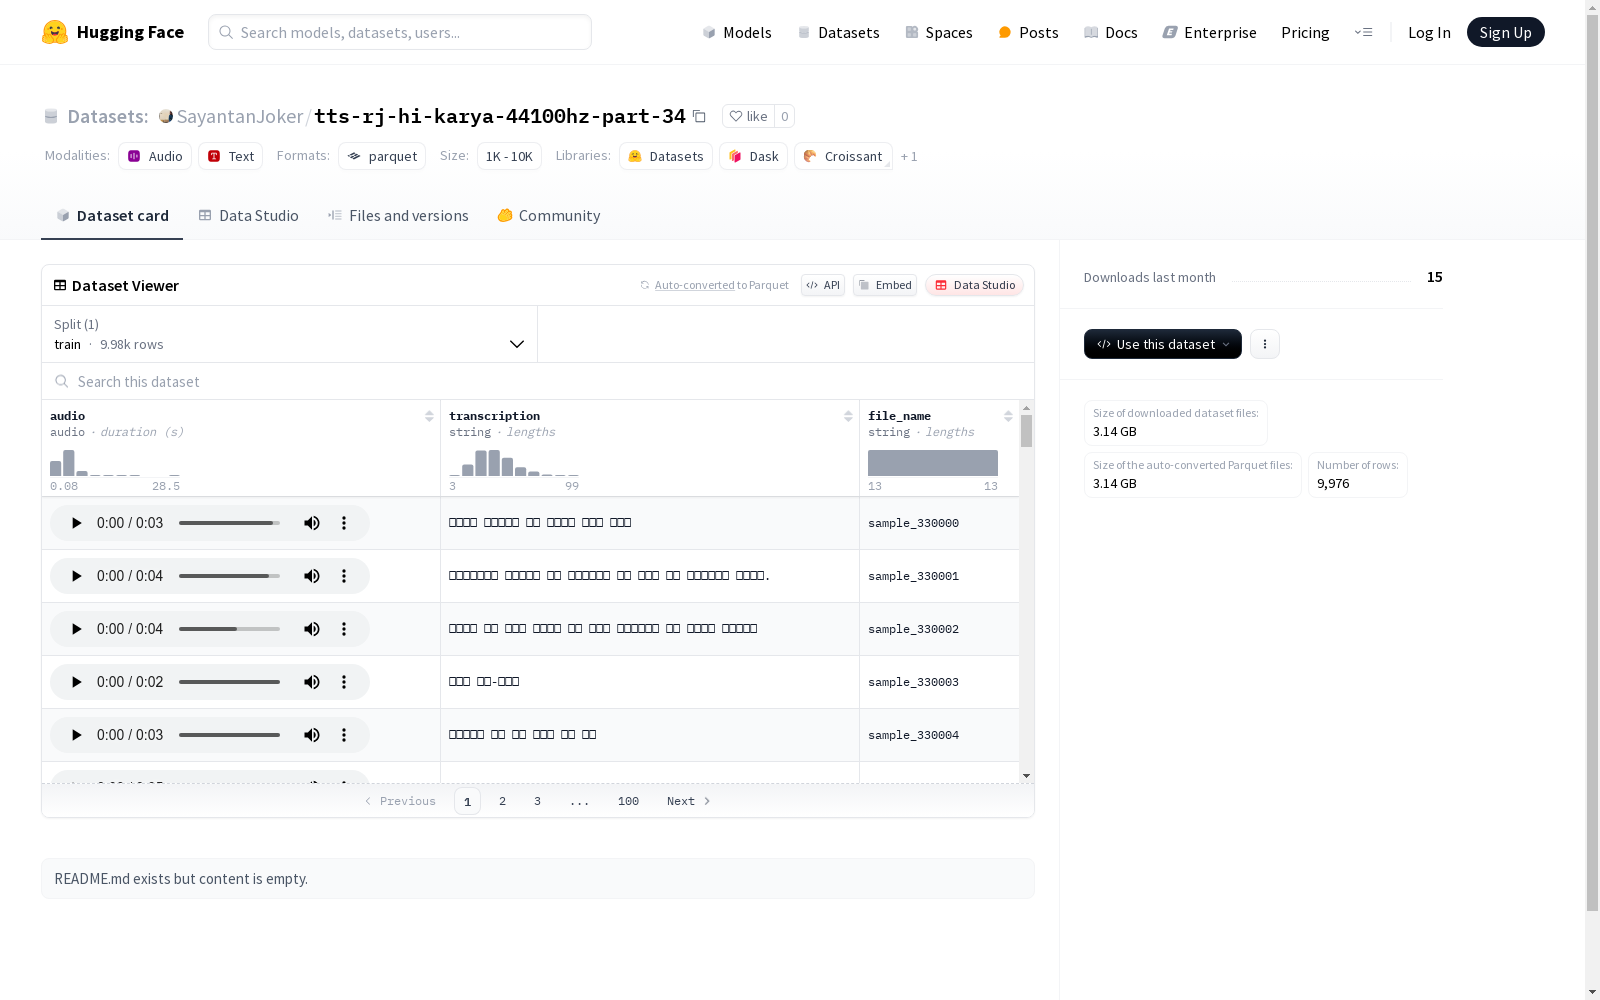Open Spaces in top navigation
The height and width of the screenshot is (1000, 1600).
click(939, 32)
